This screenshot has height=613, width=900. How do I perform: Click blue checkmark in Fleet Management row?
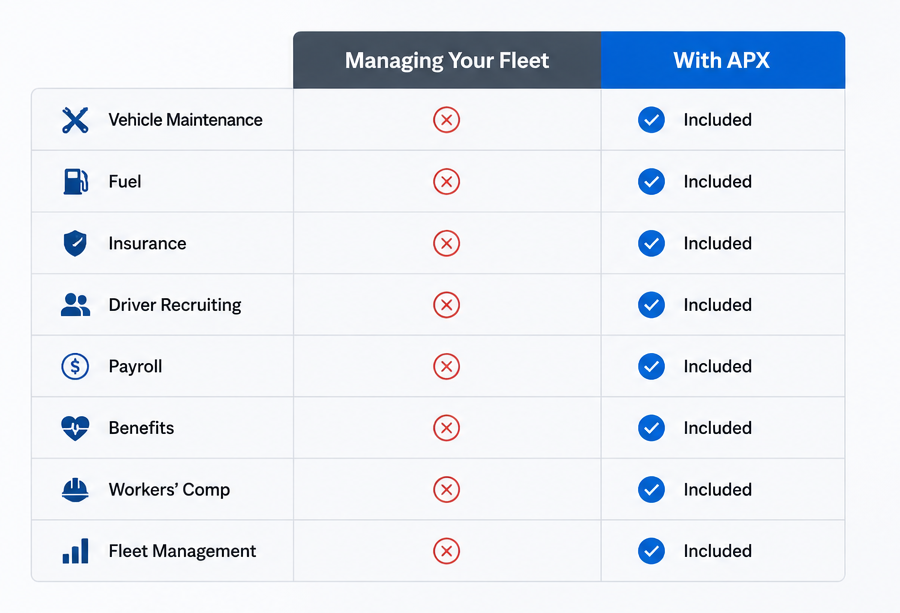tap(651, 551)
